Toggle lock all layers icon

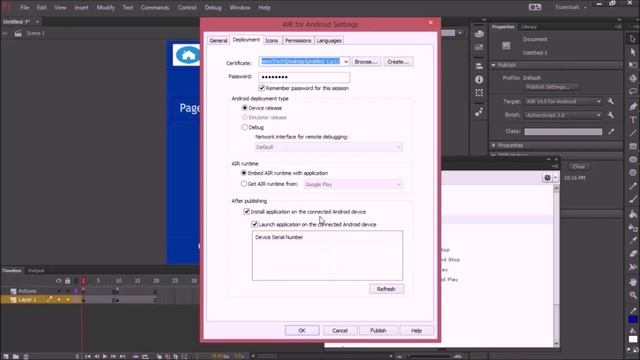(x=67, y=280)
